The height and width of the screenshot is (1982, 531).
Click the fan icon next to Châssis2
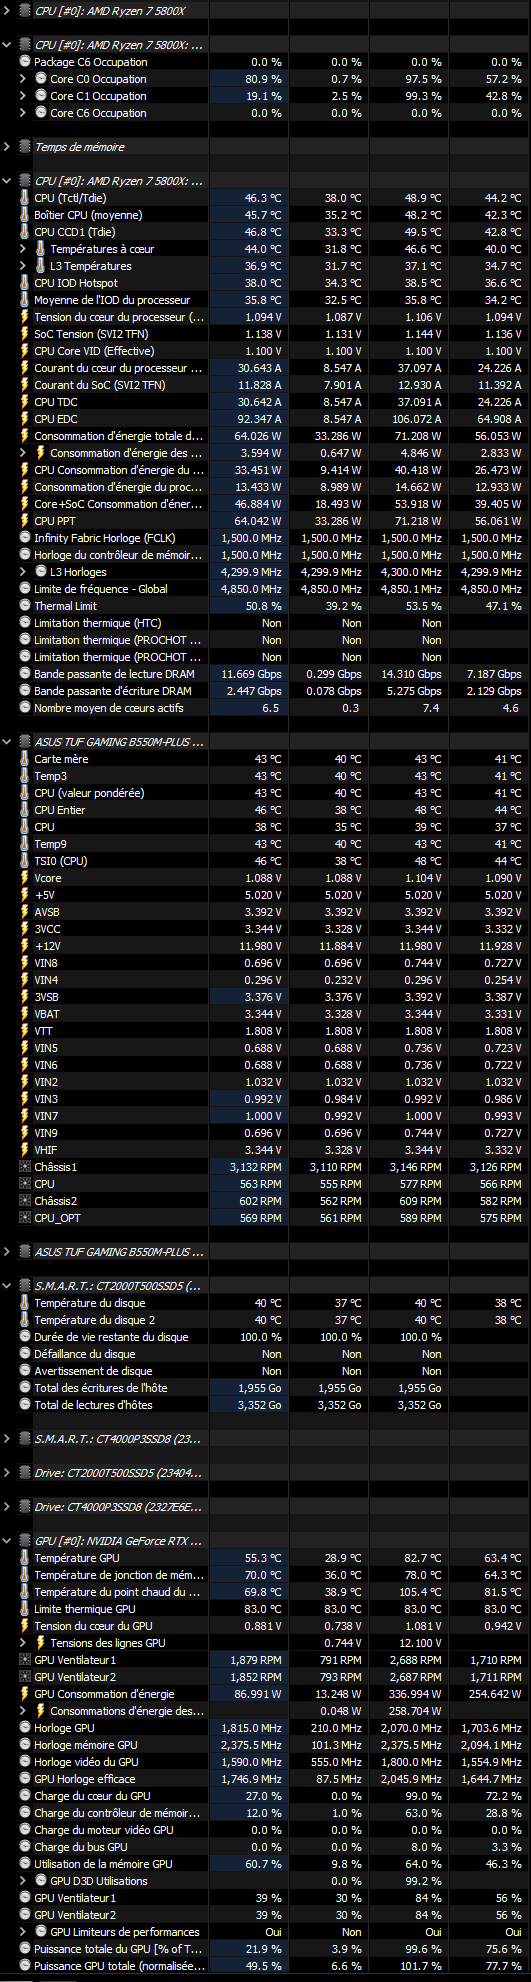(25, 1201)
